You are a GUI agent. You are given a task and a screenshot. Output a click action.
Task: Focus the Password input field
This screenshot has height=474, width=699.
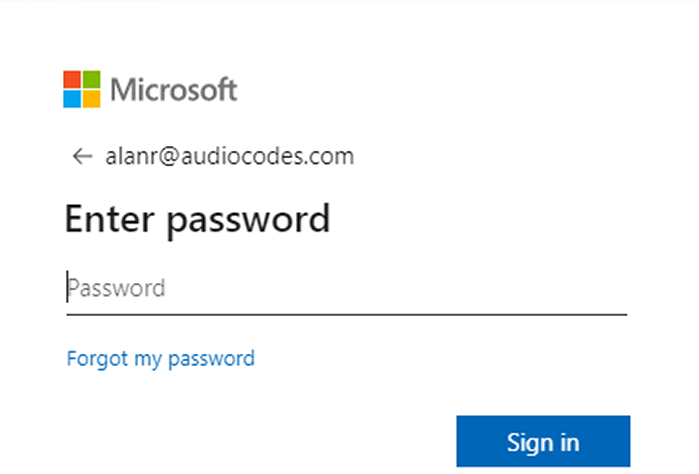pyautogui.click(x=345, y=288)
